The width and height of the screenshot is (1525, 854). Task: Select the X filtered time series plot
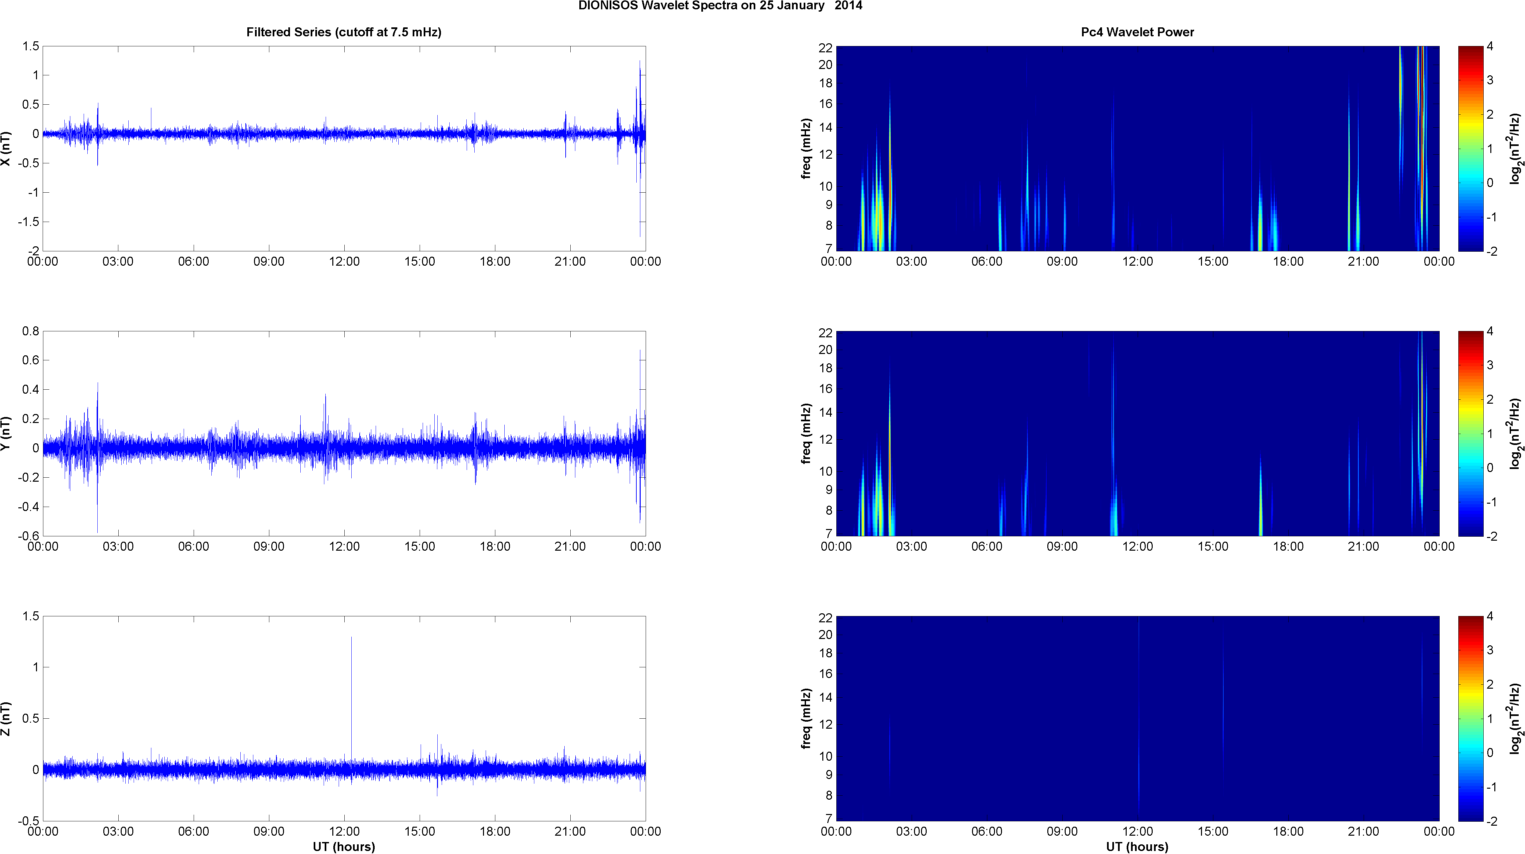tap(344, 148)
